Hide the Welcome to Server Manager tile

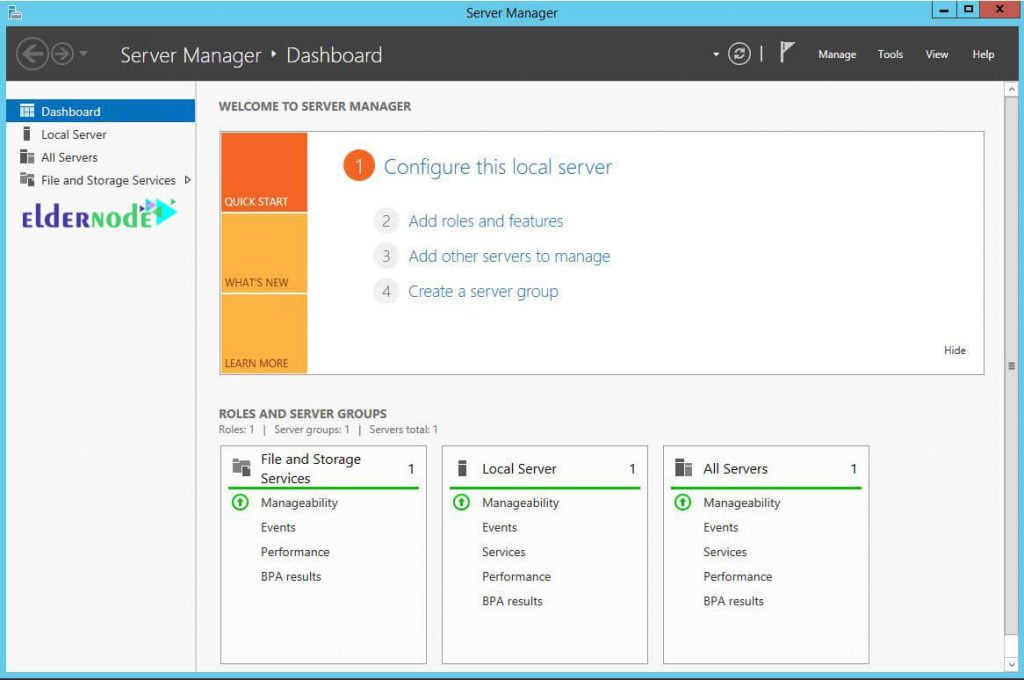click(x=954, y=350)
